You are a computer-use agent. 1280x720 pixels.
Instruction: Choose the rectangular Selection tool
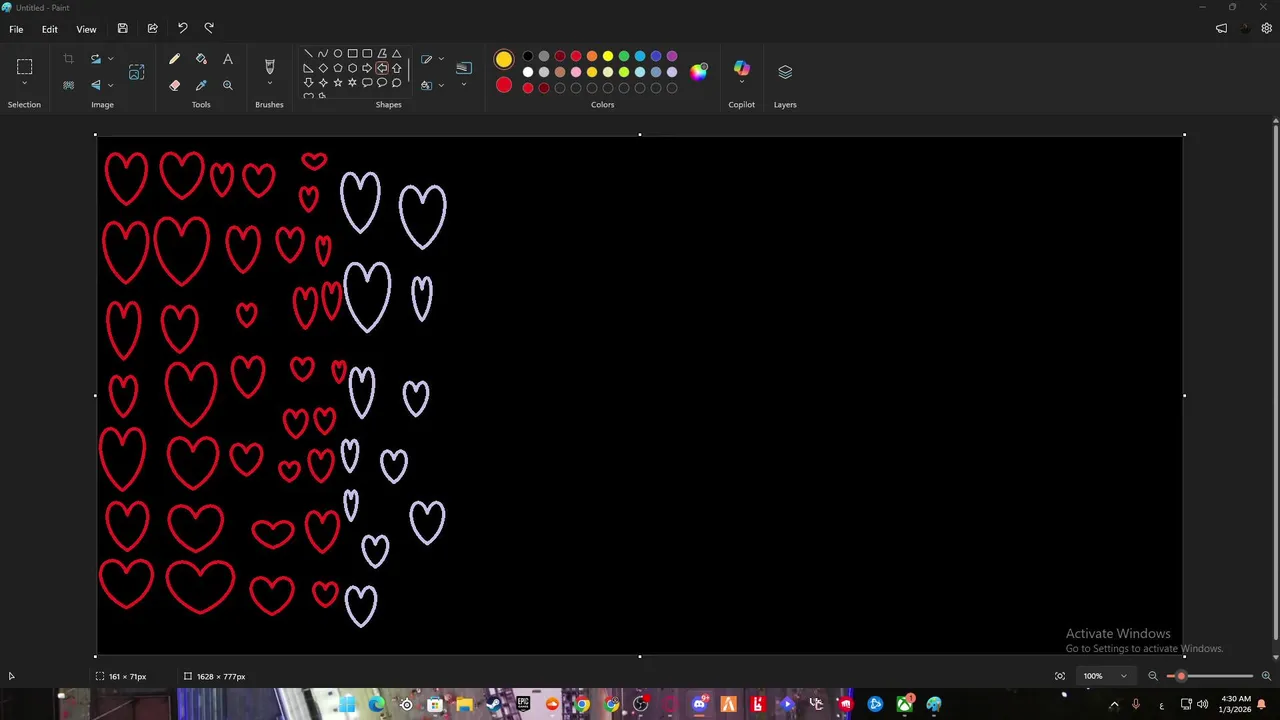pyautogui.click(x=25, y=67)
